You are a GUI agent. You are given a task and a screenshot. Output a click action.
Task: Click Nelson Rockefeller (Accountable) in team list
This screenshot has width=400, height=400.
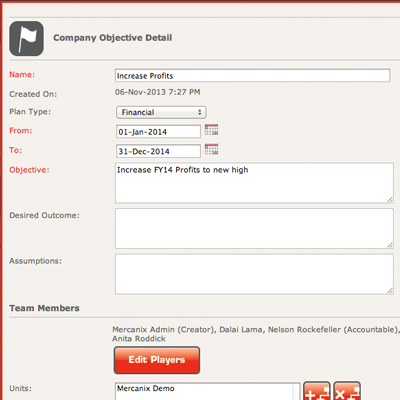click(333, 330)
